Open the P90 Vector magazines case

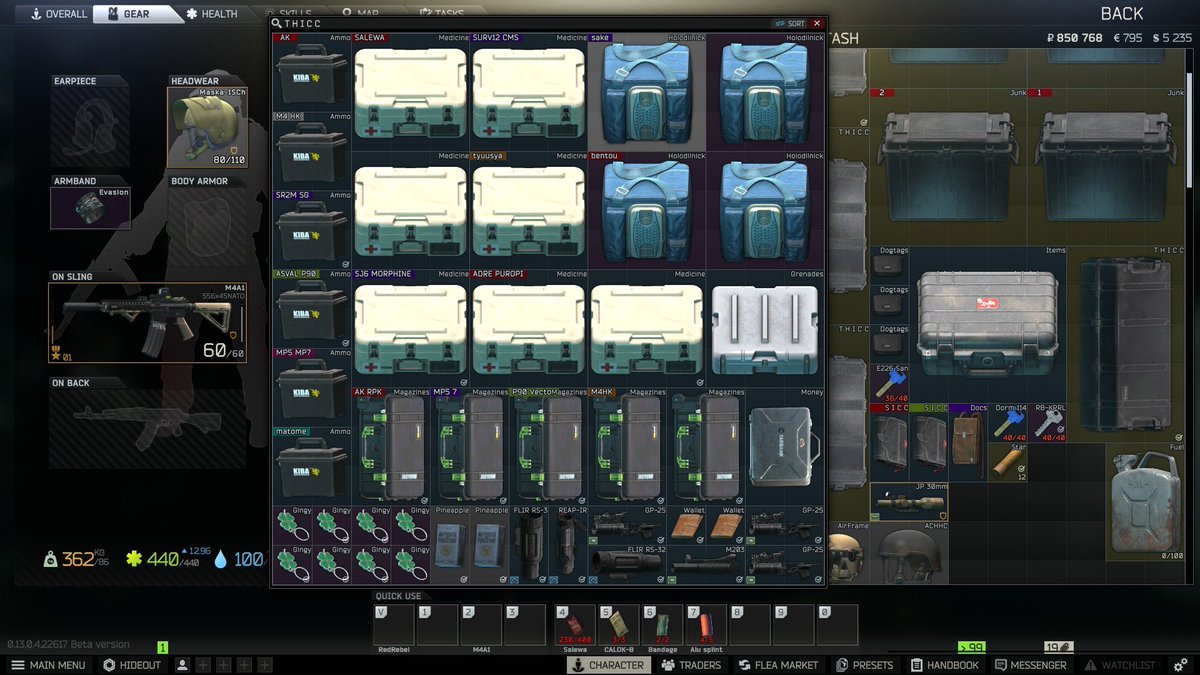tap(549, 446)
